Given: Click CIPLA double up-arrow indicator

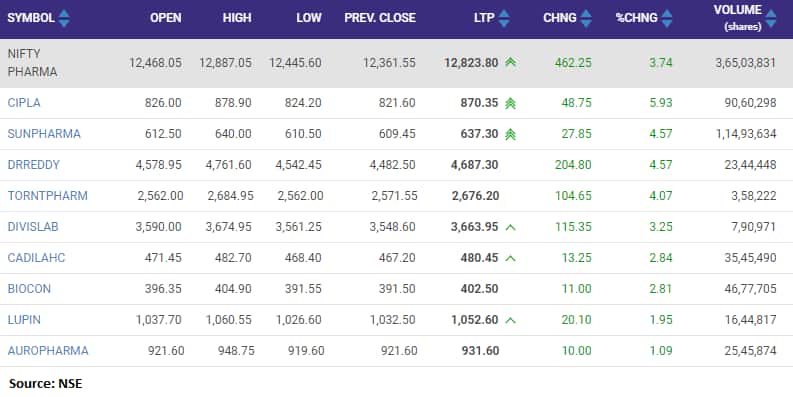Looking at the screenshot, I should click(510, 103).
